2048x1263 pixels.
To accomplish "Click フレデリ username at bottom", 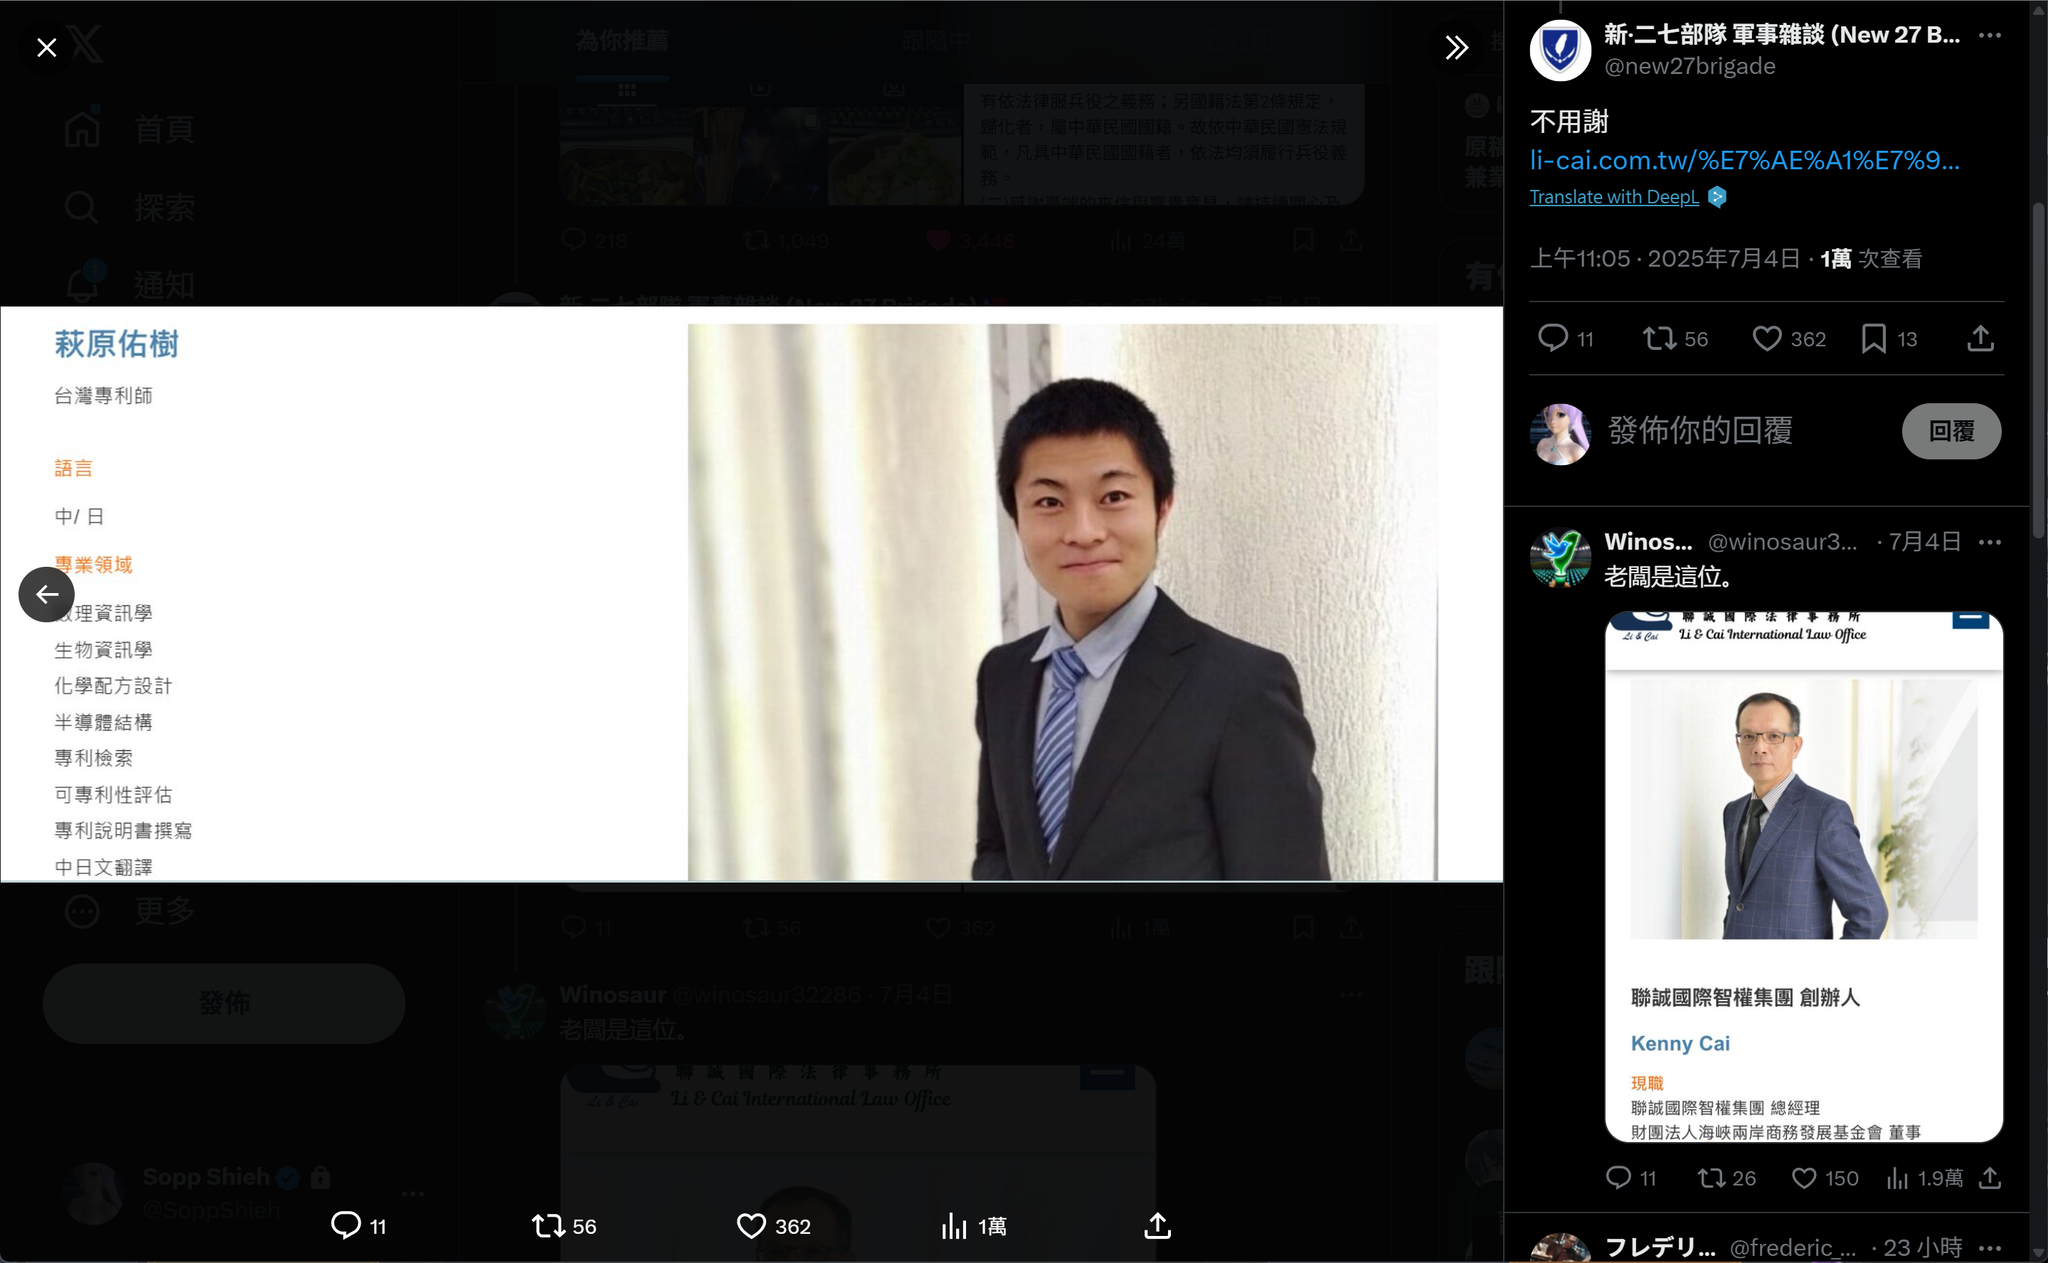I will tap(1660, 1247).
